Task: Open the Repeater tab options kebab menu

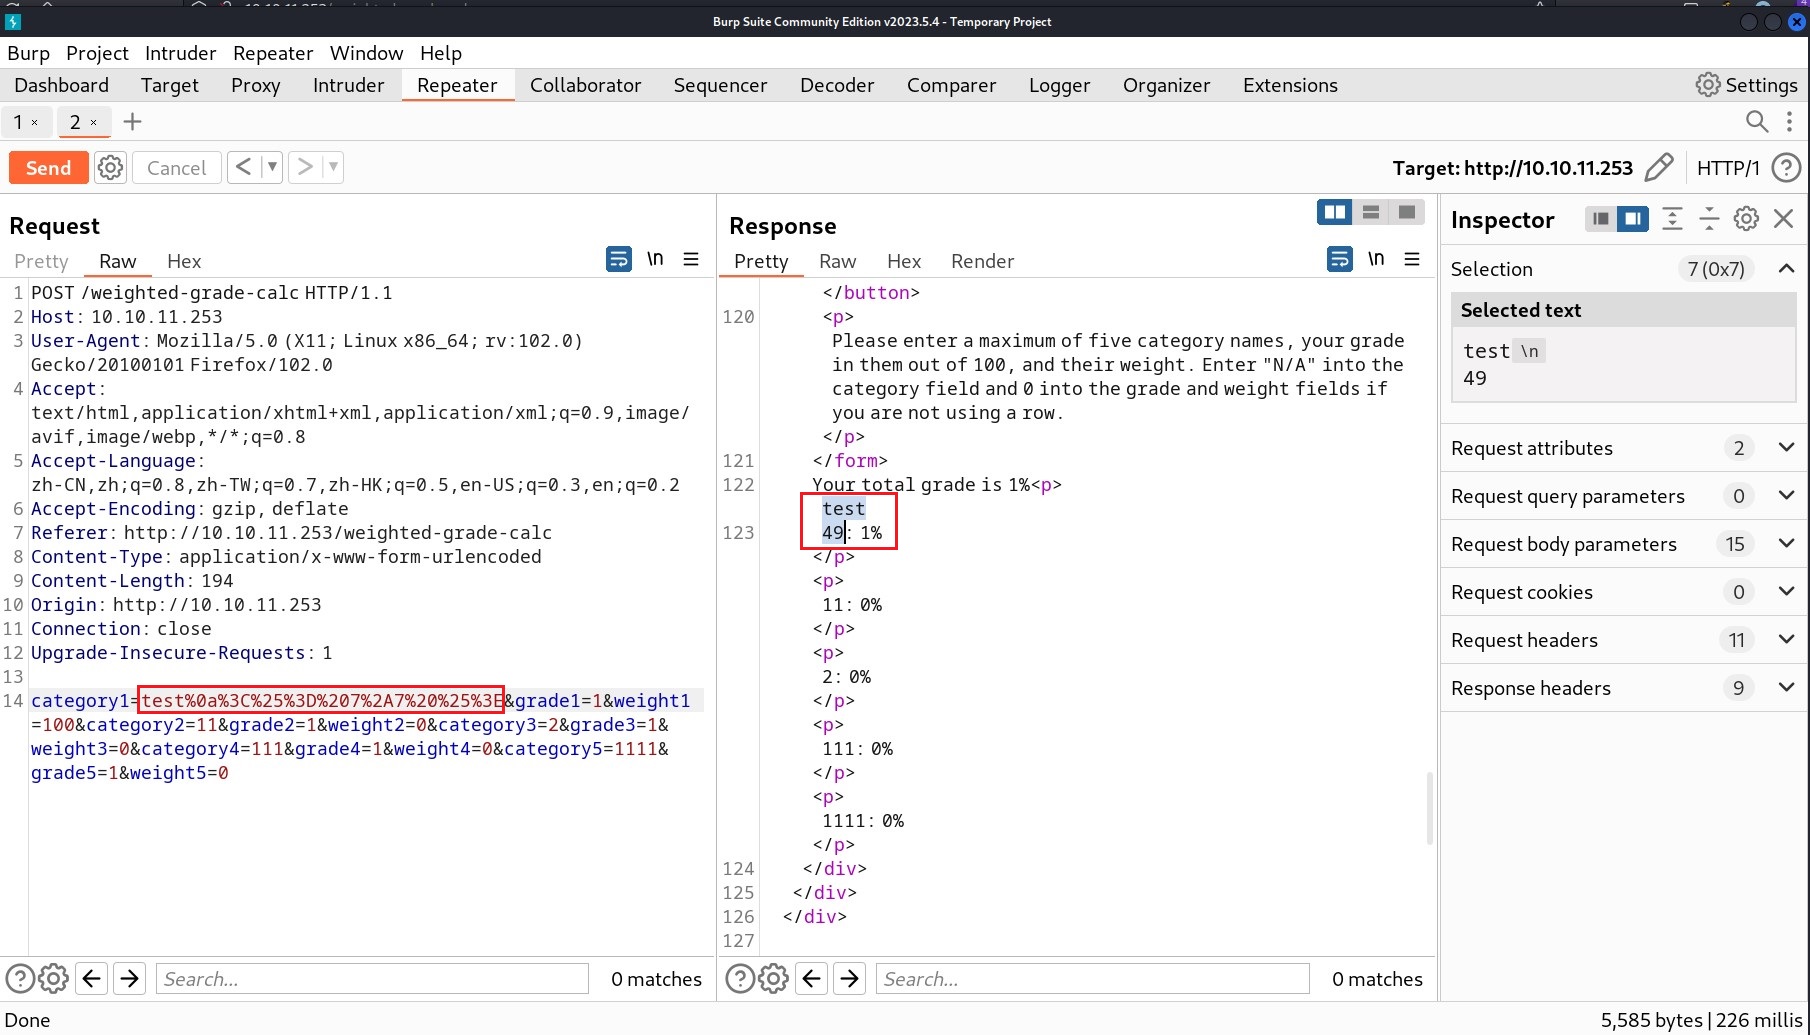Action: 1789,122
